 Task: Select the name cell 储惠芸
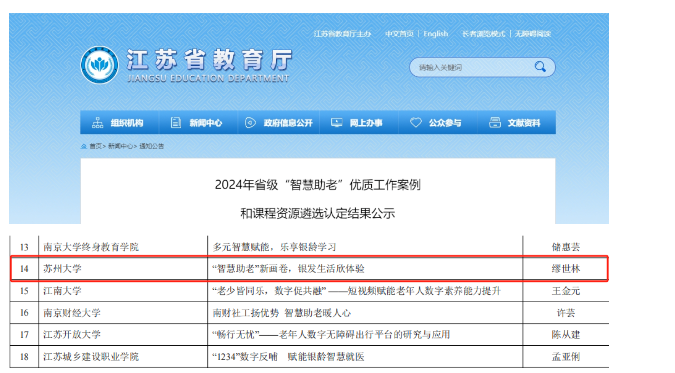566,247
